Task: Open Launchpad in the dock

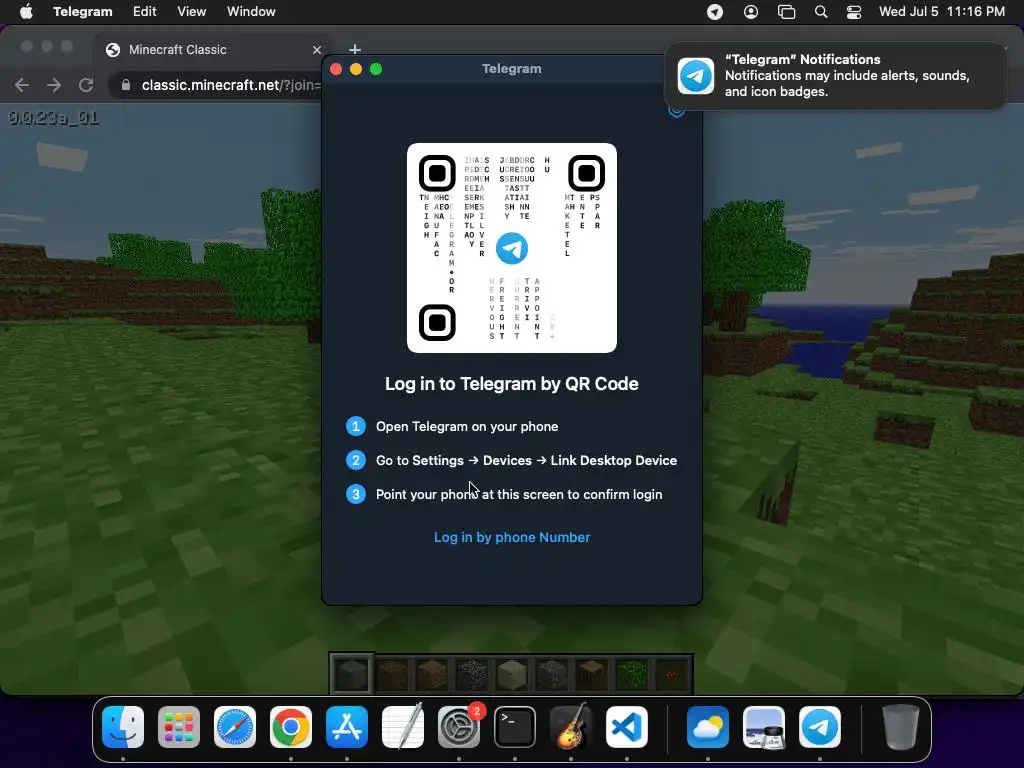Action: coord(179,727)
